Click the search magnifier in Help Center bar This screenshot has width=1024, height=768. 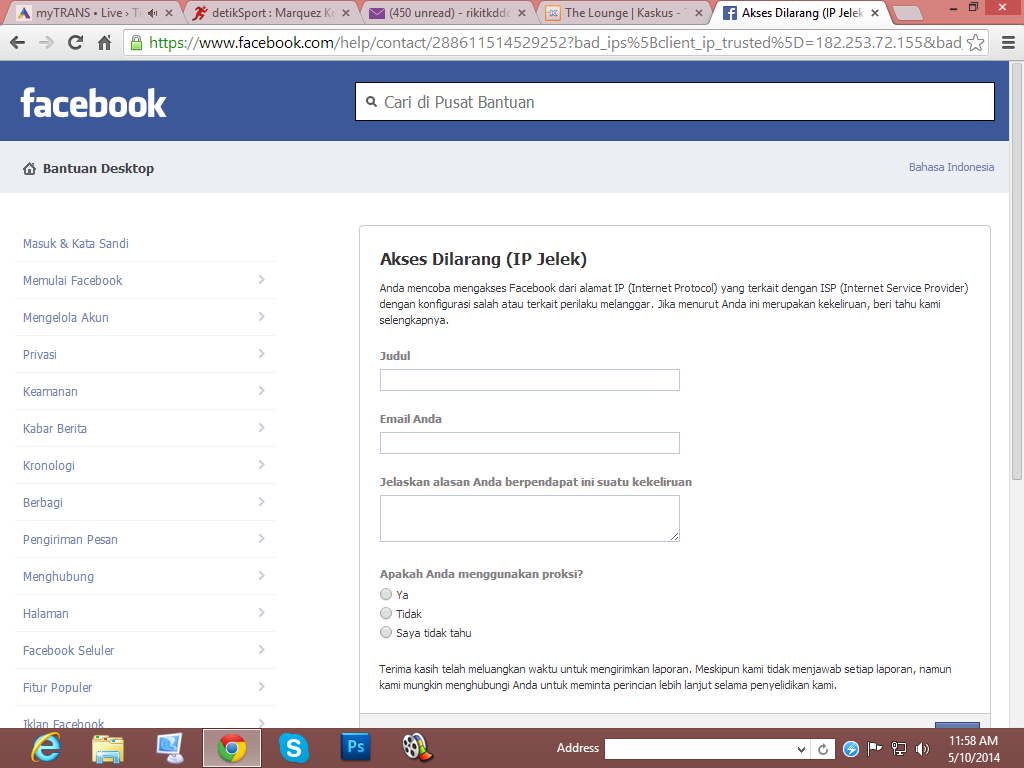tap(372, 102)
